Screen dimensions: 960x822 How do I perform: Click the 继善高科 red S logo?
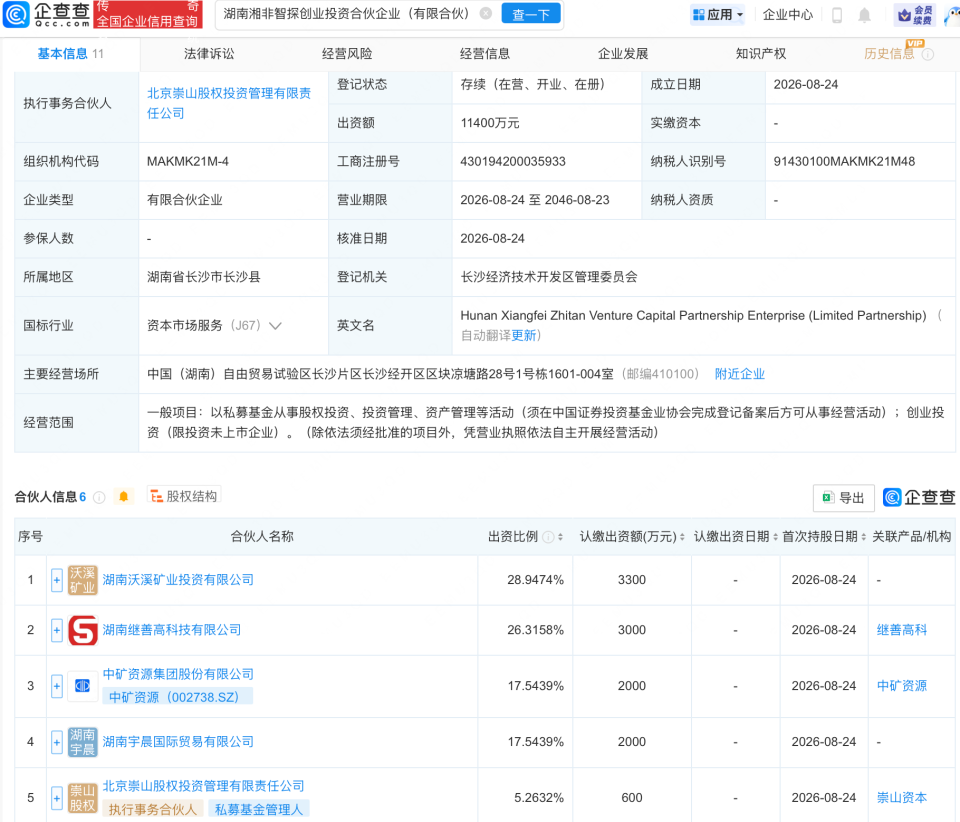(82, 630)
